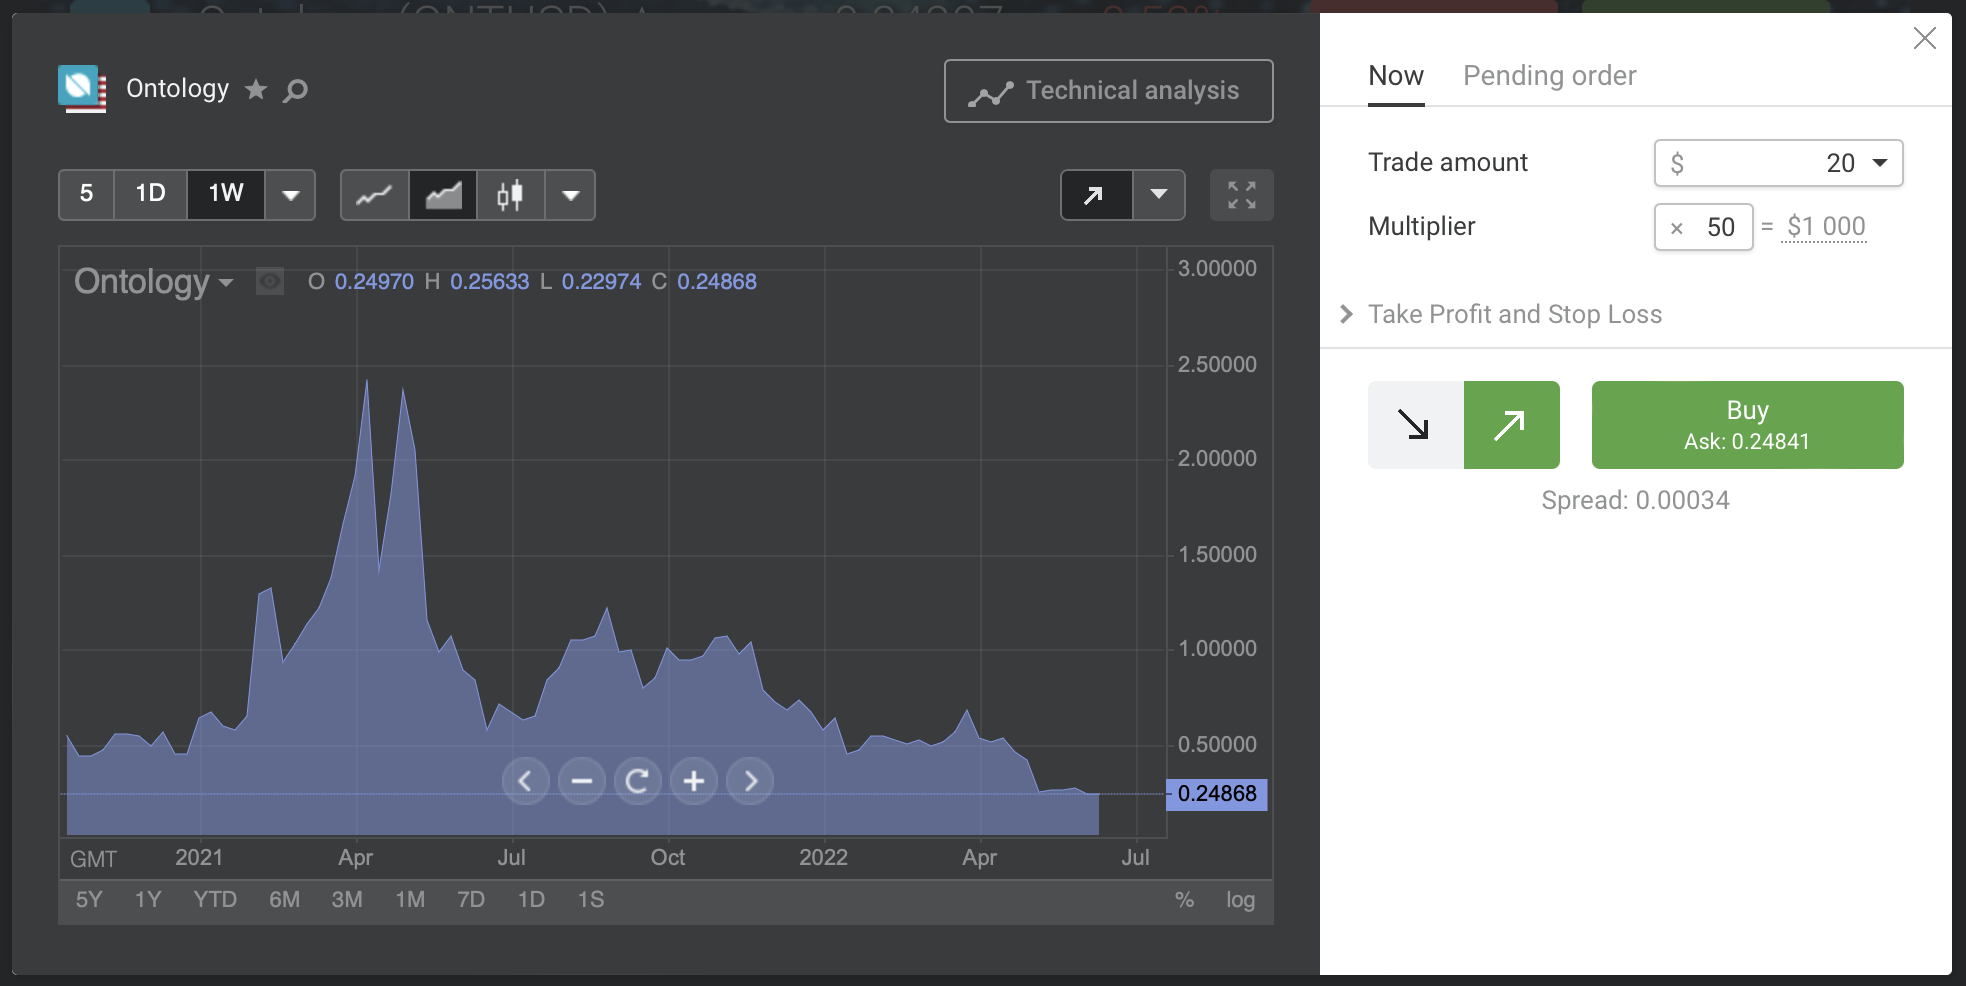
Task: Switch to the Pending order tab
Action: point(1549,76)
